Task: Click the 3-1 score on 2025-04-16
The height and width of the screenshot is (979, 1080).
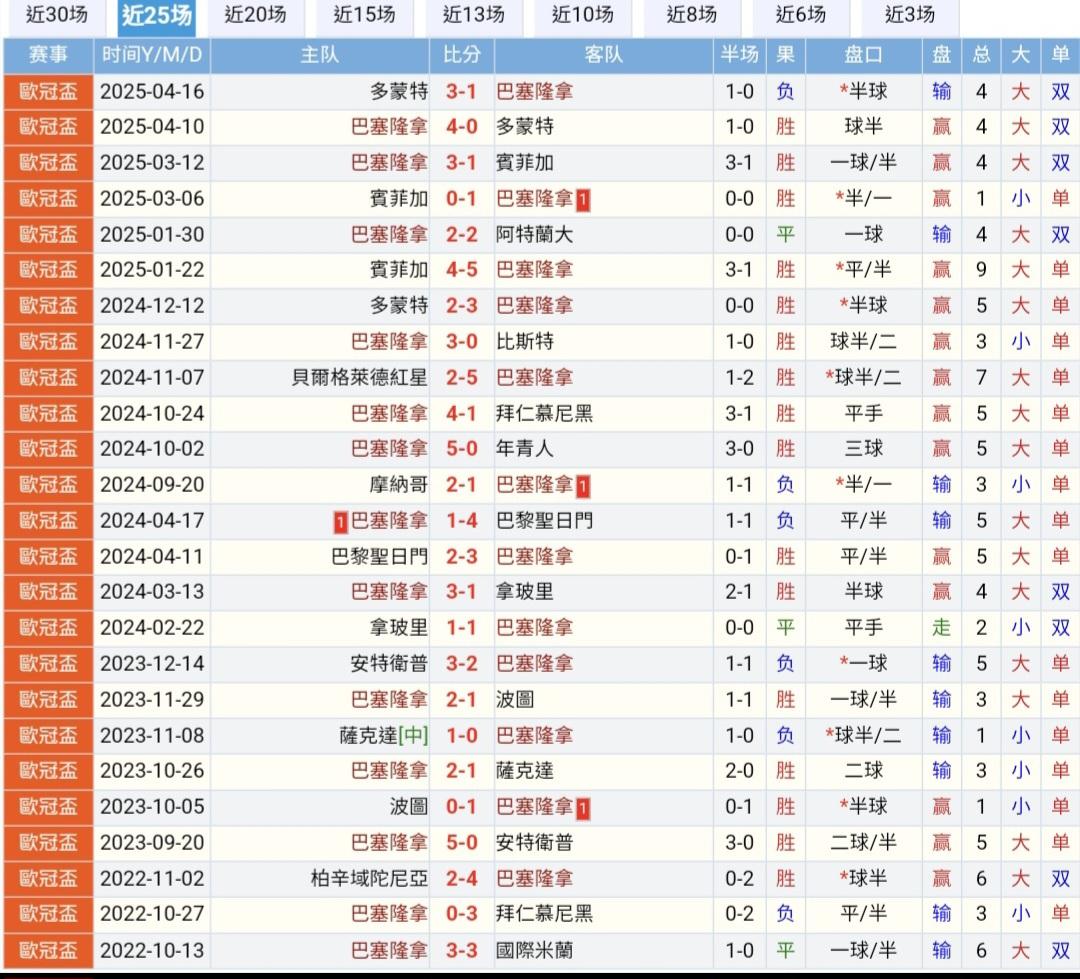Action: 461,92
